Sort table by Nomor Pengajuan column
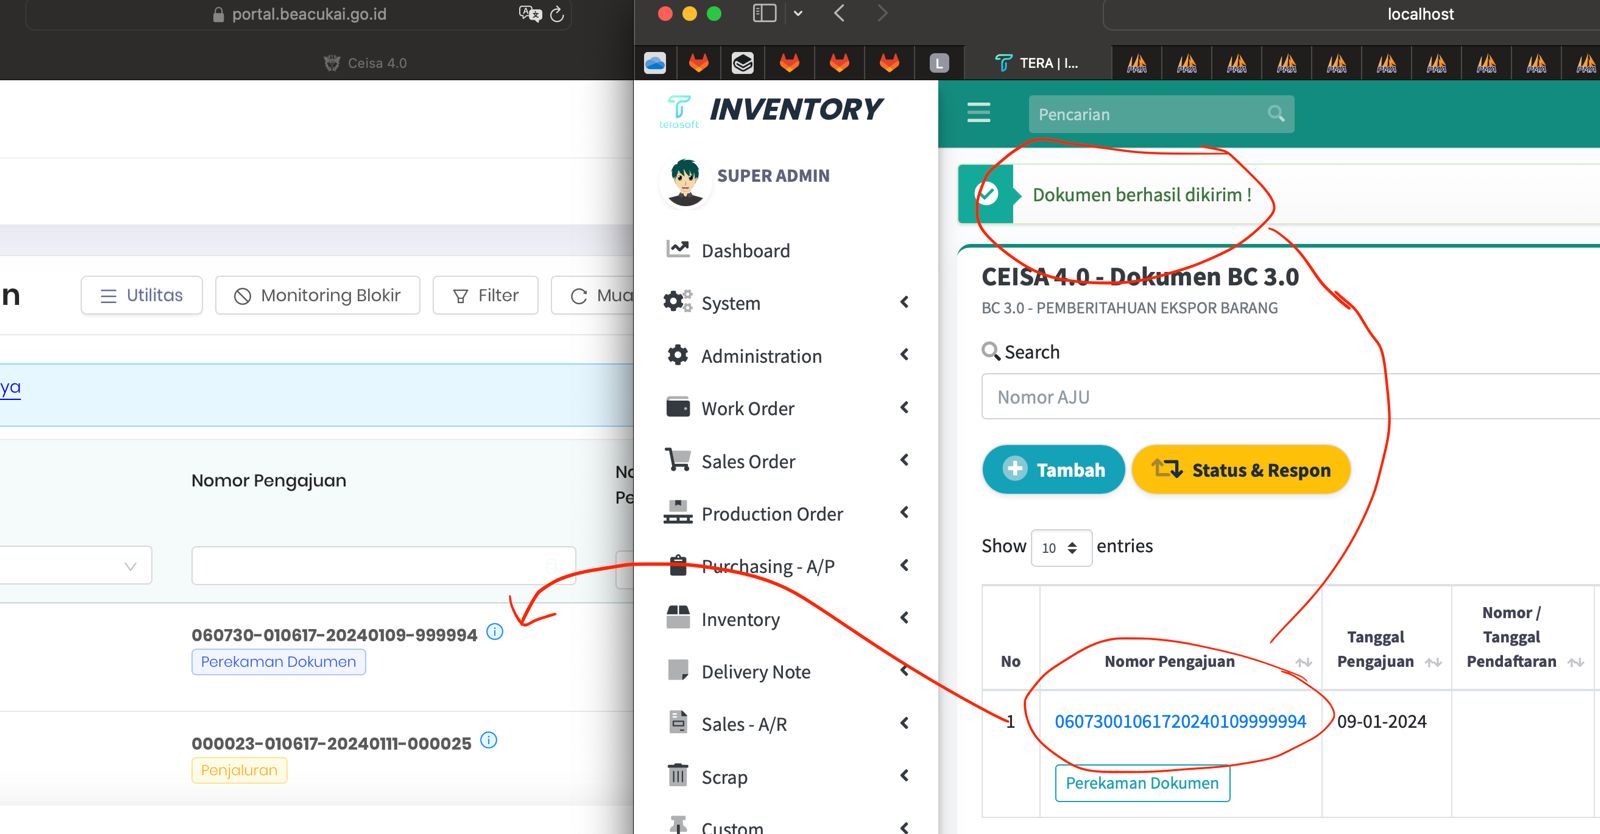Image resolution: width=1600 pixels, height=834 pixels. click(x=1303, y=662)
